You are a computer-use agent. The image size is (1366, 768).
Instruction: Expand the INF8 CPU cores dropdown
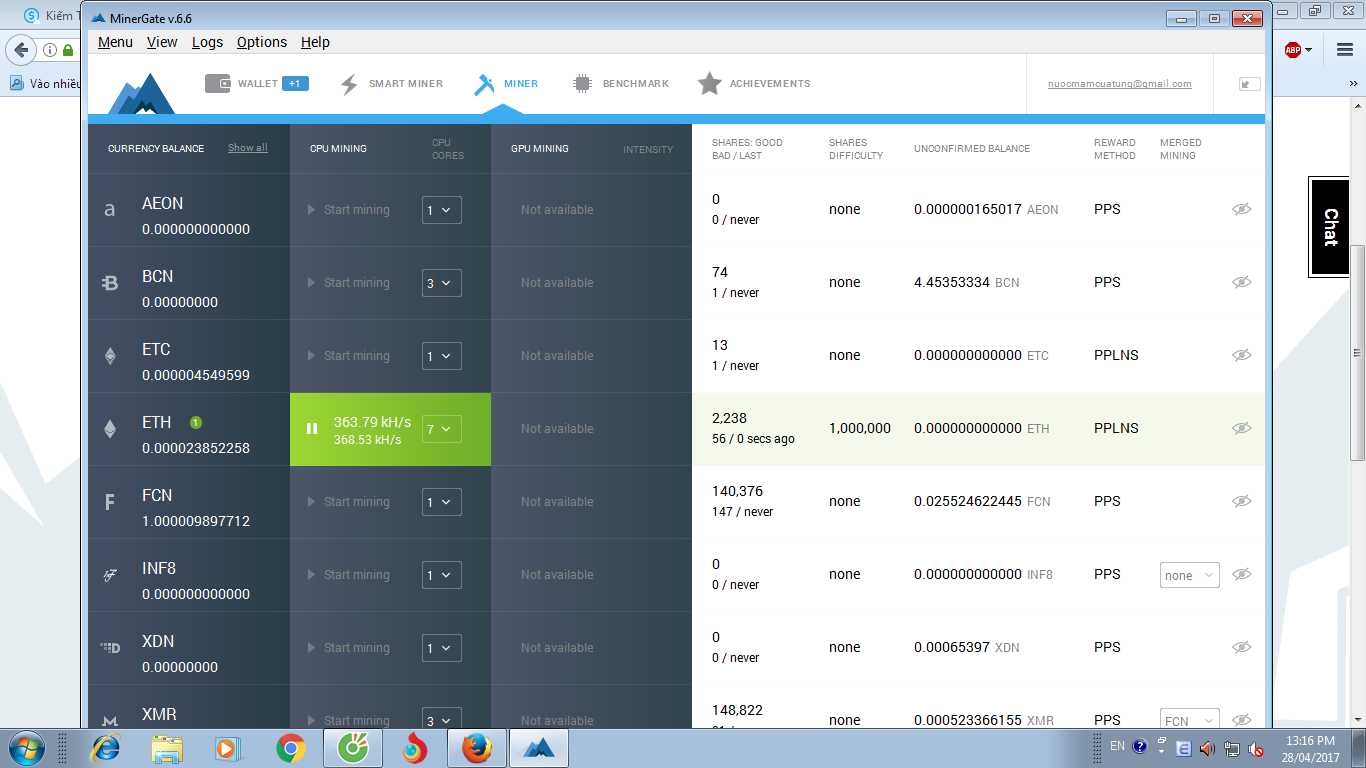pyautogui.click(x=442, y=575)
